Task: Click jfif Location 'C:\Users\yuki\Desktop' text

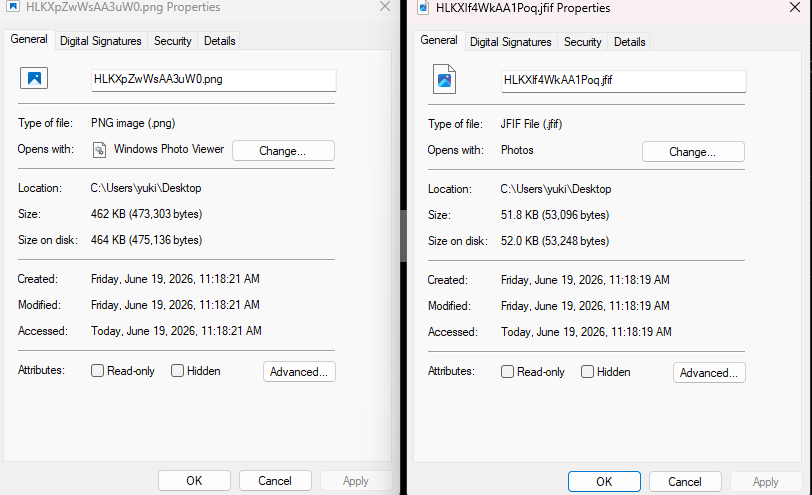Action: pyautogui.click(x=556, y=189)
